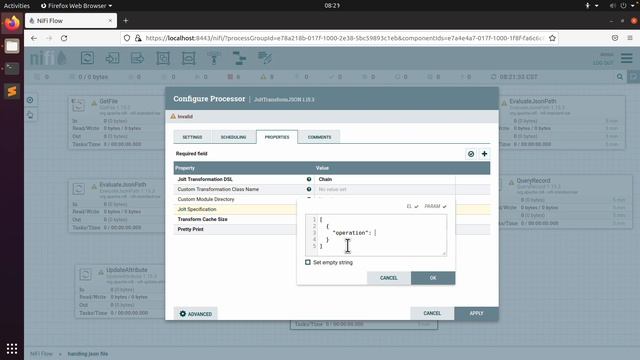Open the bulletin board icon
Image resolution: width=640 pixels, height=360 pixels.
pos(634,77)
